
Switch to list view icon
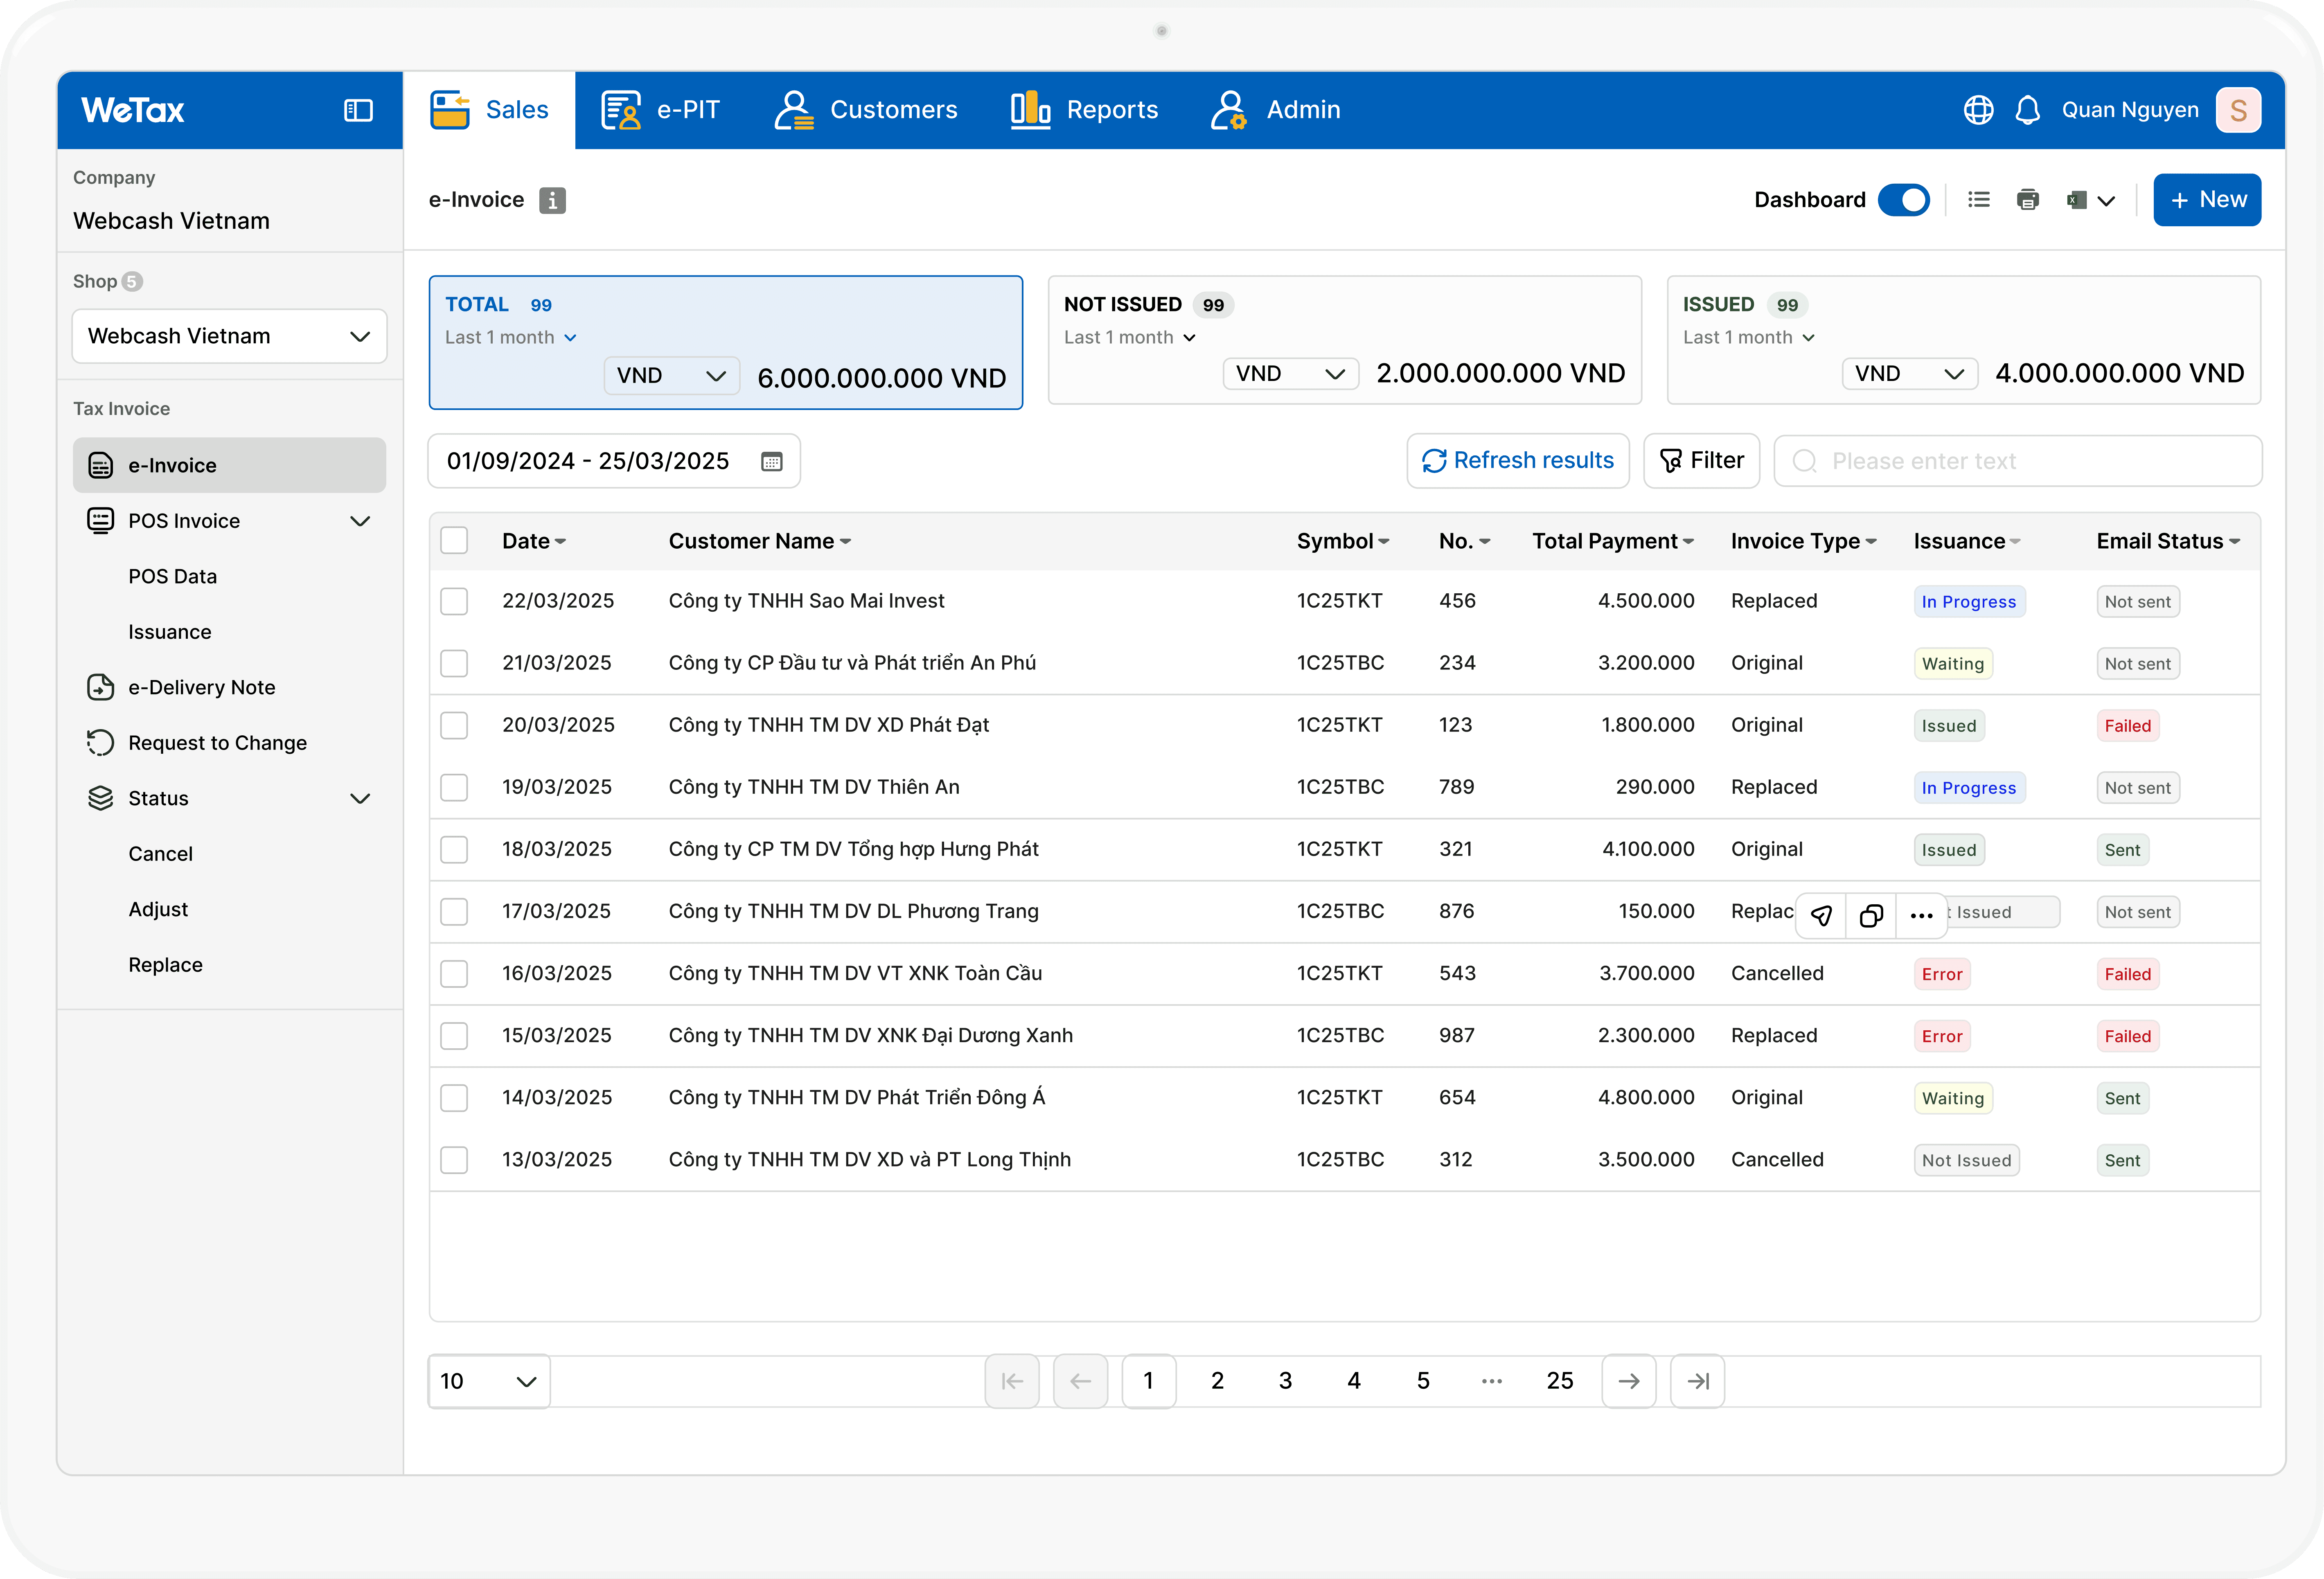tap(1978, 200)
